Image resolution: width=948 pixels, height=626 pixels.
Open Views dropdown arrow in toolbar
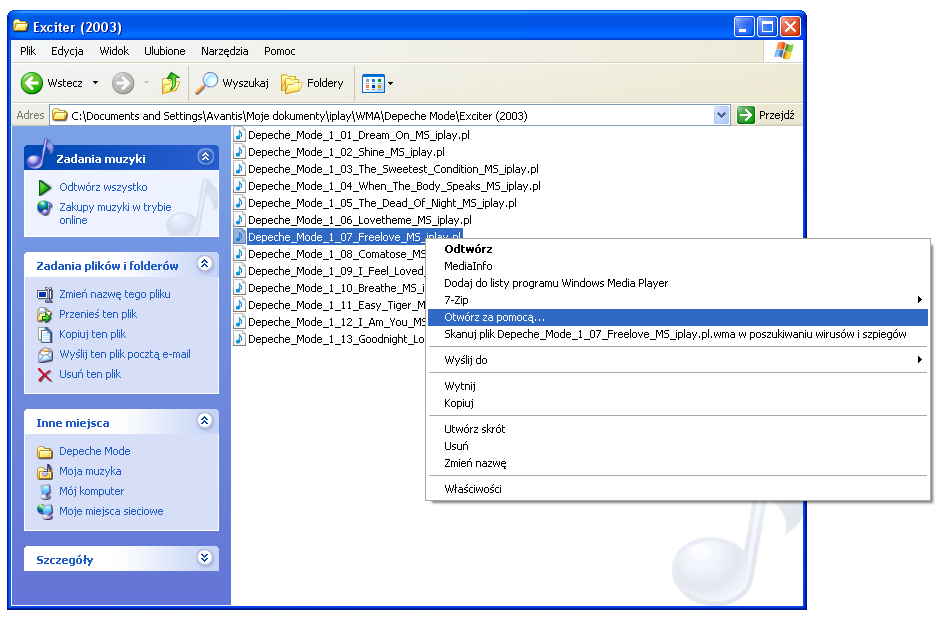coord(391,83)
